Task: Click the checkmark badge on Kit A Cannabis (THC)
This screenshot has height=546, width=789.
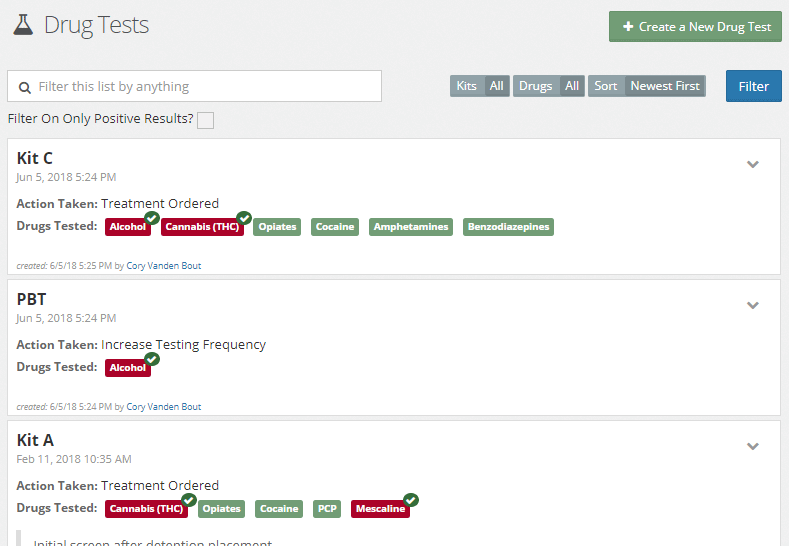Action: pos(189,500)
